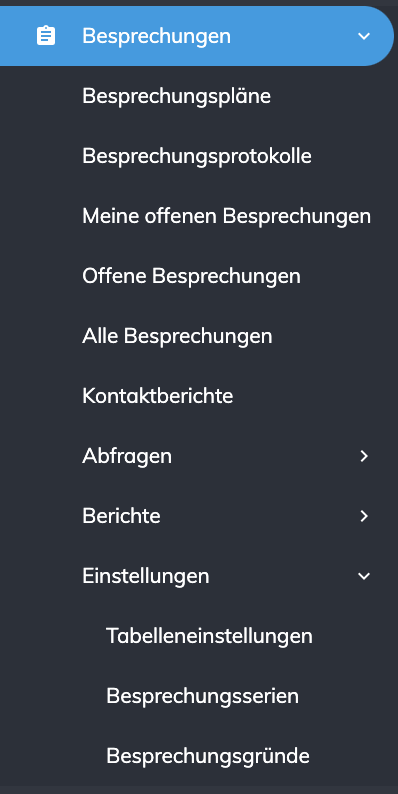Click the clipboard icon beside Besprechungen
The height and width of the screenshot is (794, 398).
46,36
